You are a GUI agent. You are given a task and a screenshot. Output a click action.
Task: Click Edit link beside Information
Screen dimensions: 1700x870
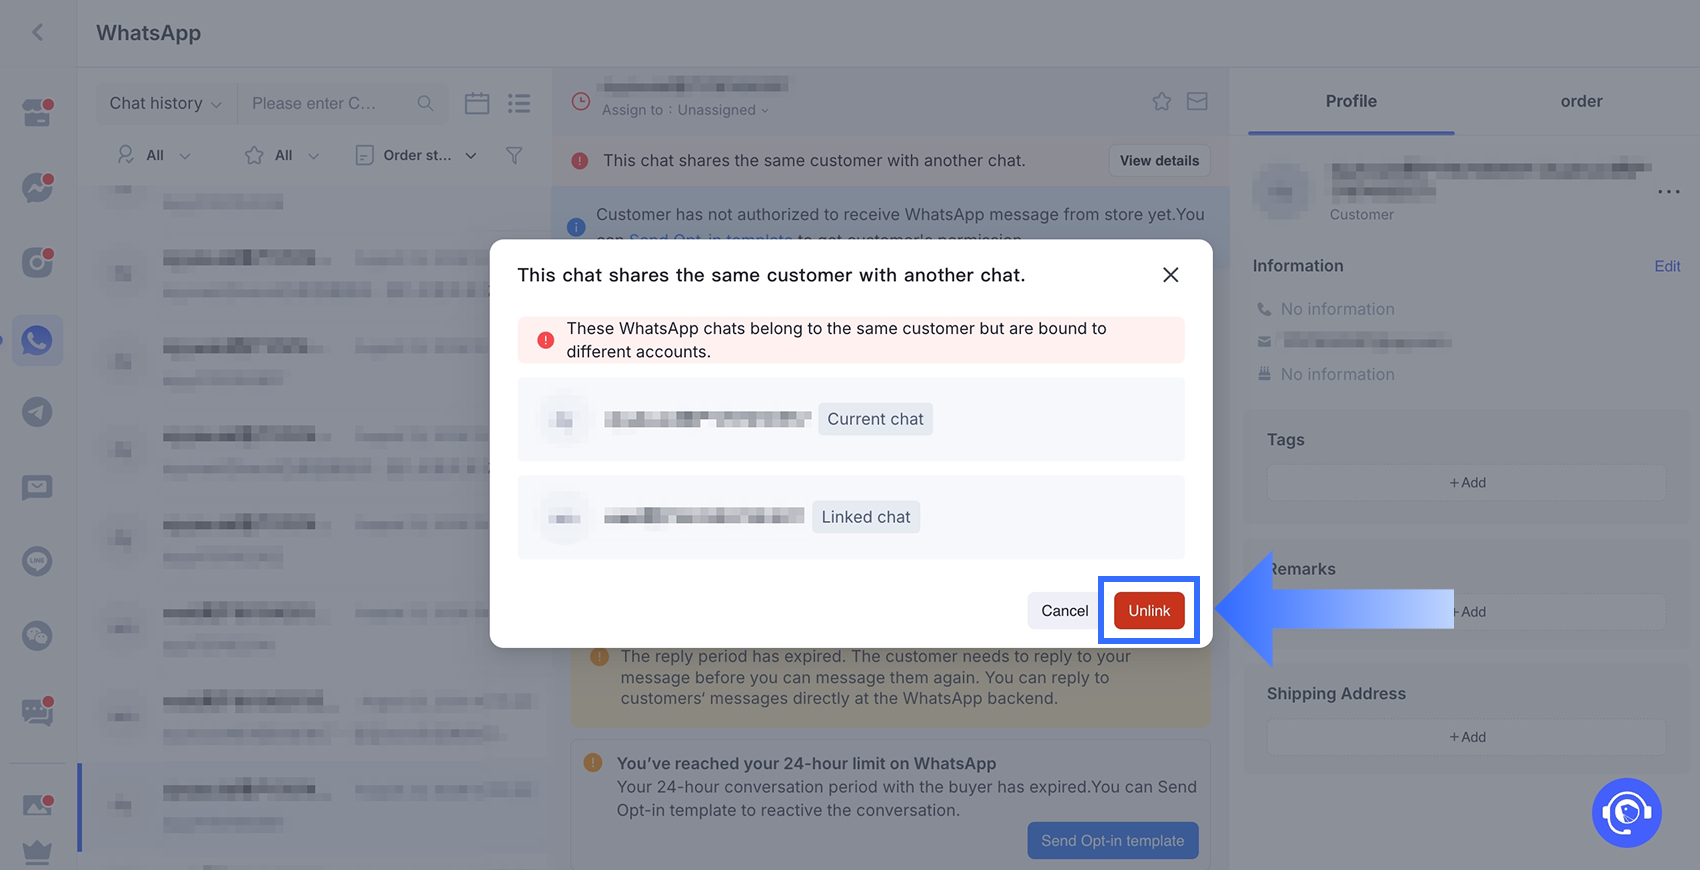[1667, 266]
